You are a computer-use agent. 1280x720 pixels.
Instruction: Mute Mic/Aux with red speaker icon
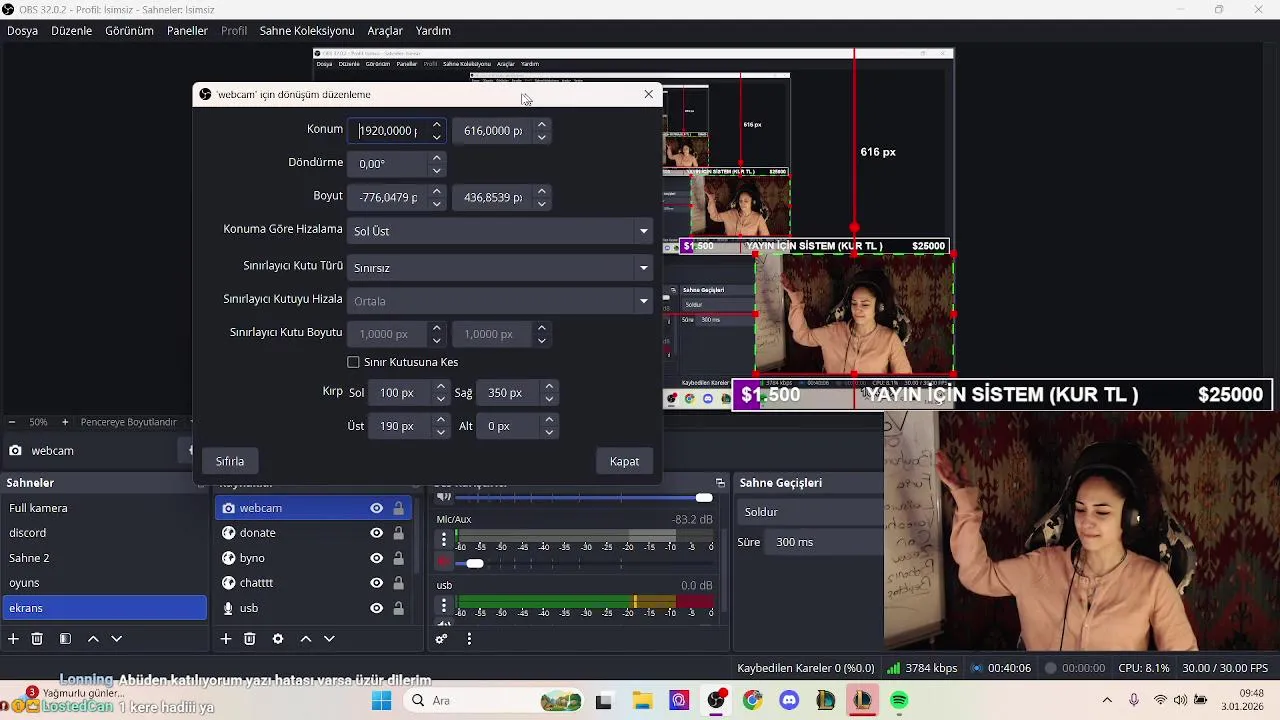(444, 562)
